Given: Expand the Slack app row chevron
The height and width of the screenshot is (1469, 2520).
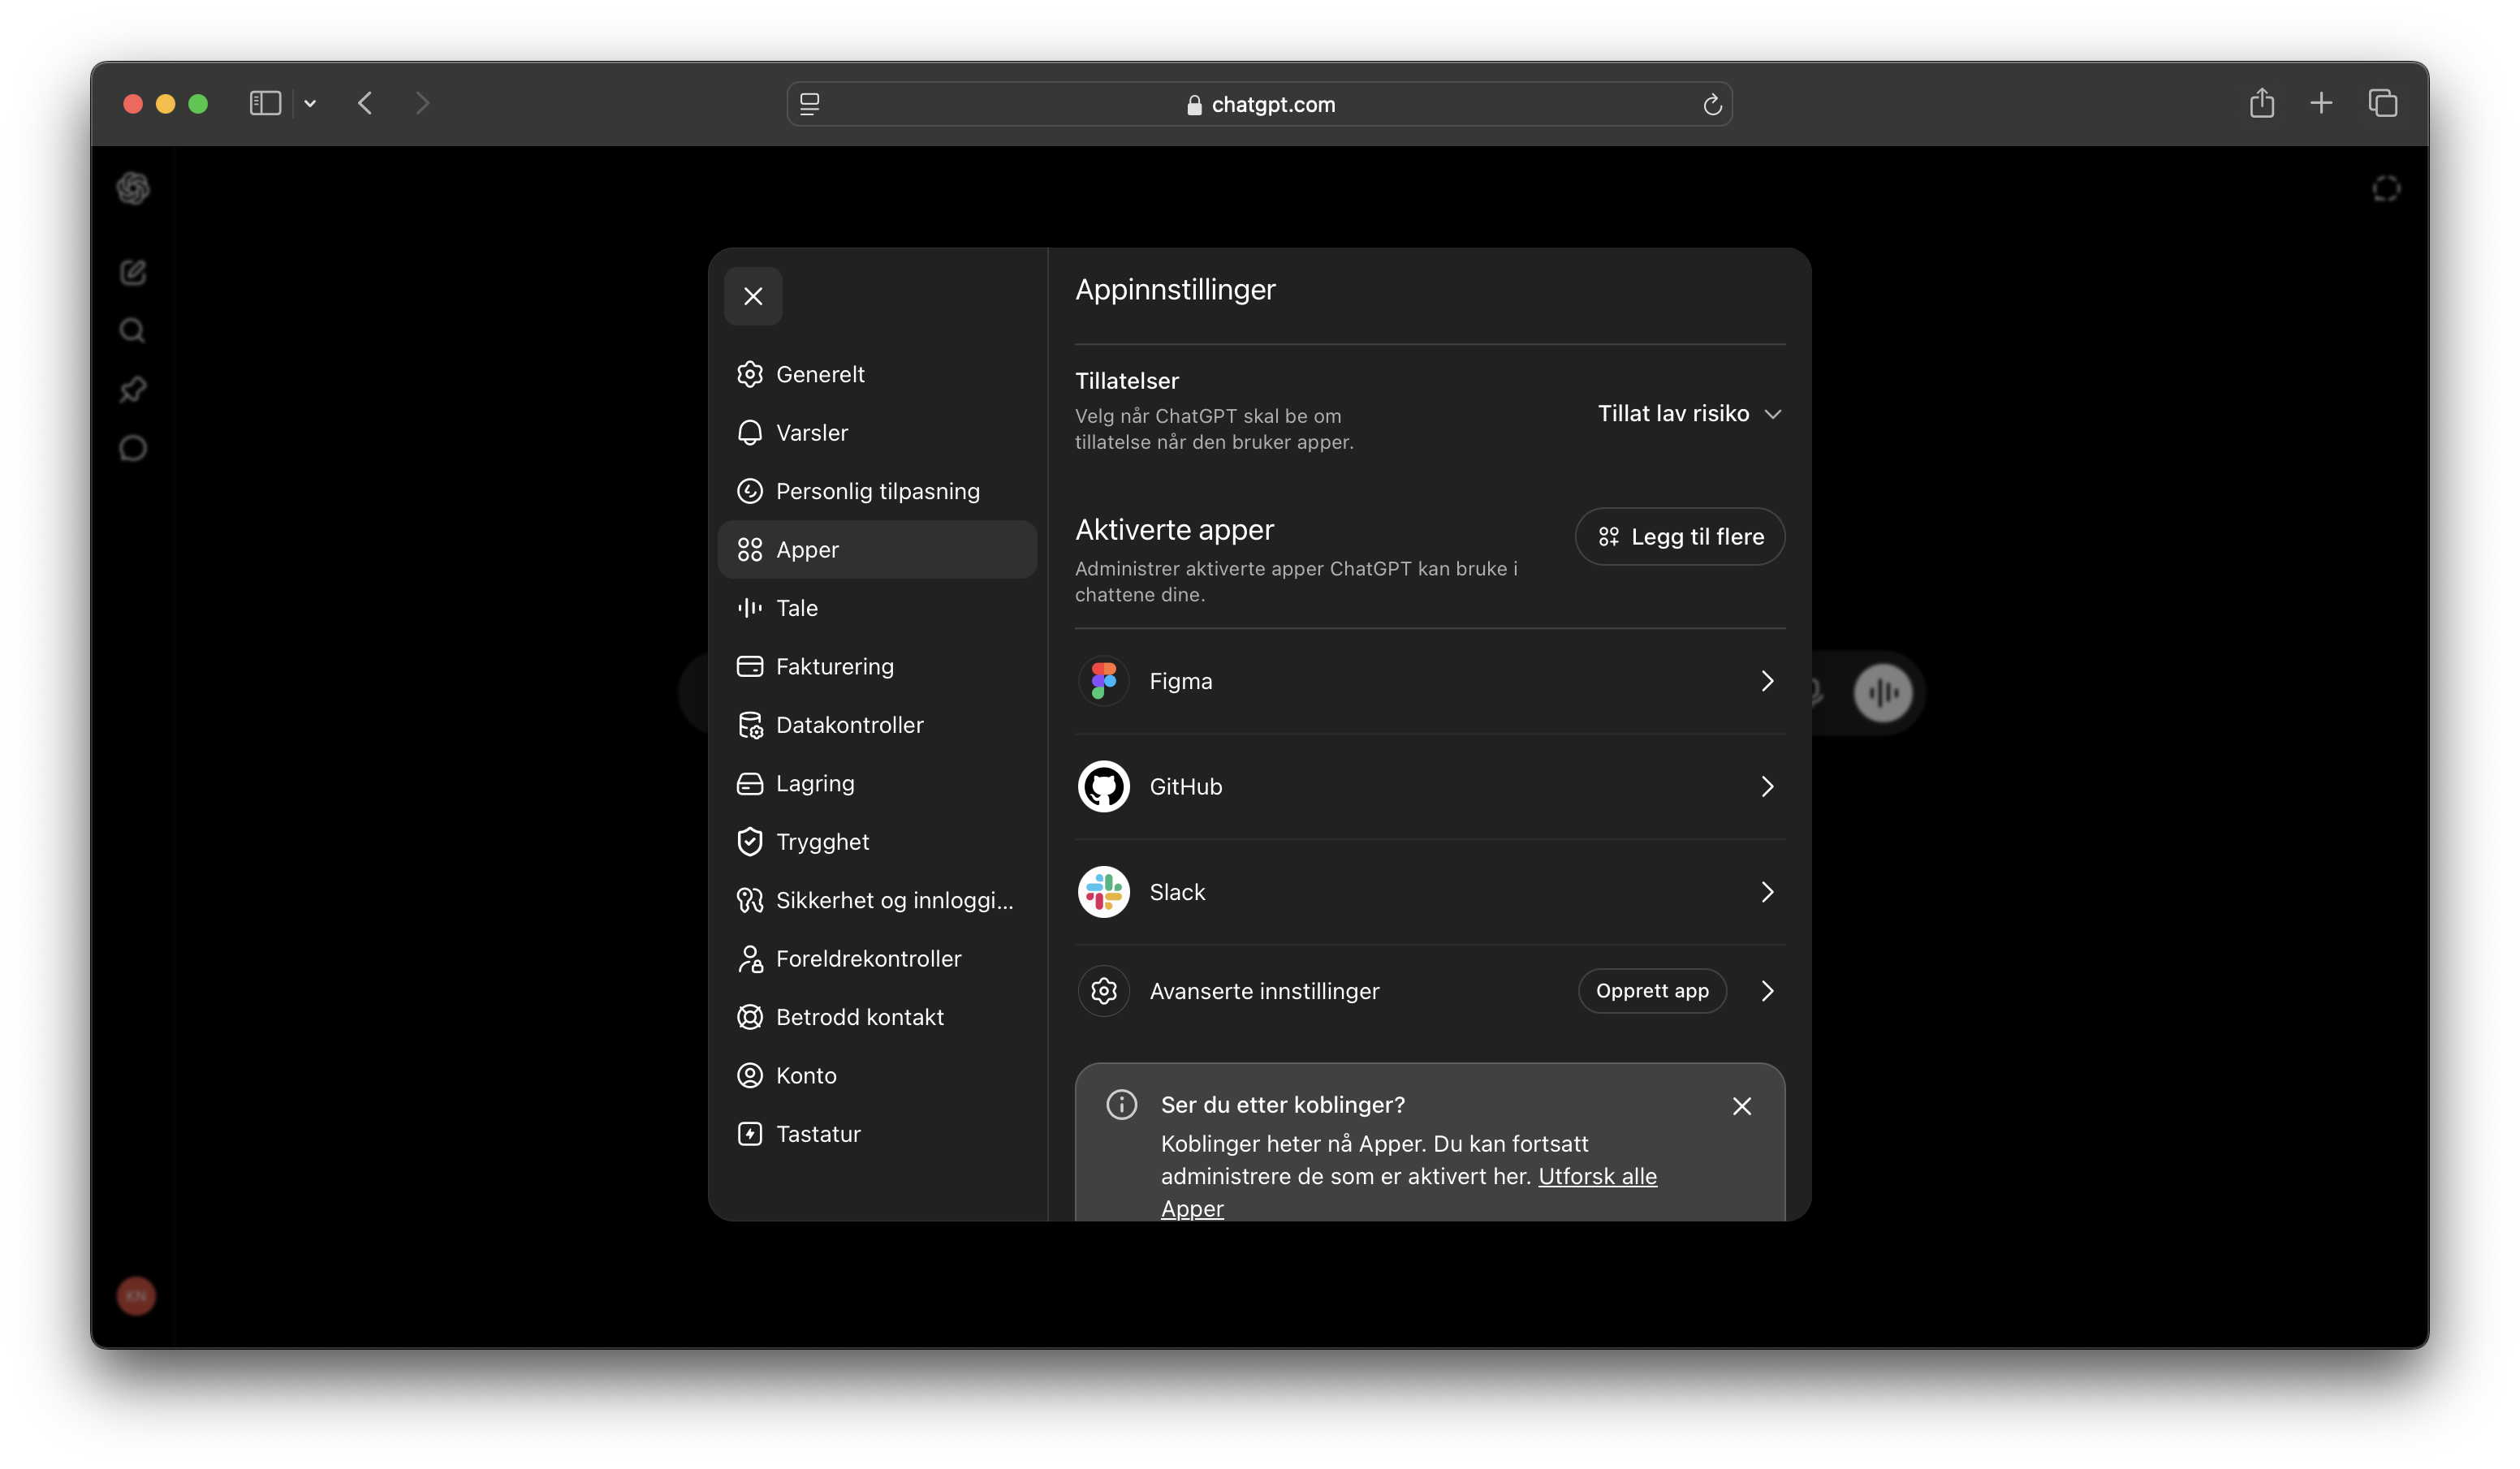Looking at the screenshot, I should tap(1767, 892).
